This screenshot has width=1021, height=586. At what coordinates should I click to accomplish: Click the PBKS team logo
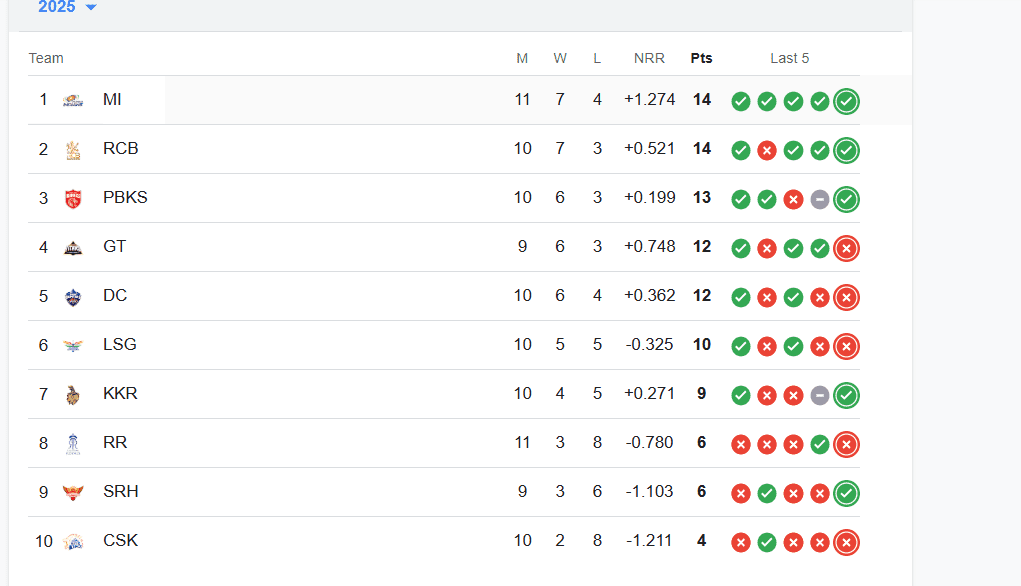click(73, 199)
